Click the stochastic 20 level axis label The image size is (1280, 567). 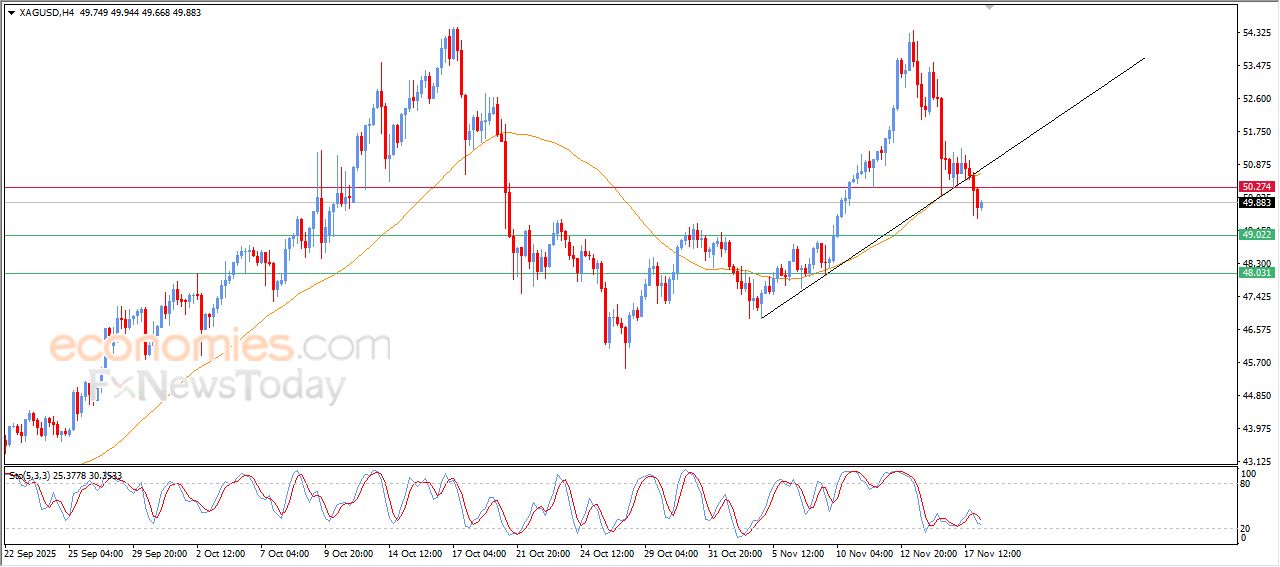pyautogui.click(x=1246, y=527)
